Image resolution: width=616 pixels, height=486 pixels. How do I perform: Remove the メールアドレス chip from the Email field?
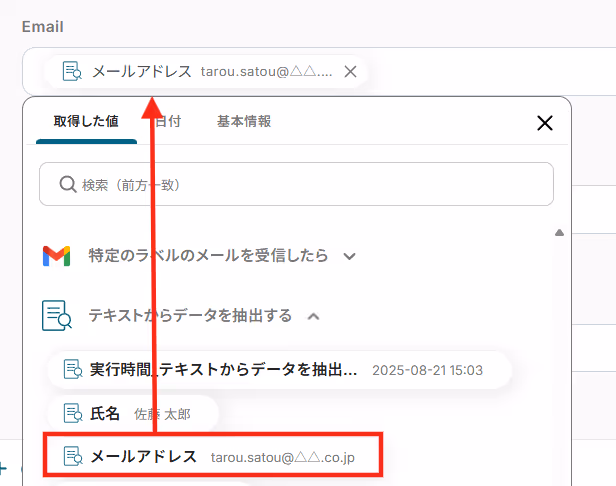coord(350,72)
